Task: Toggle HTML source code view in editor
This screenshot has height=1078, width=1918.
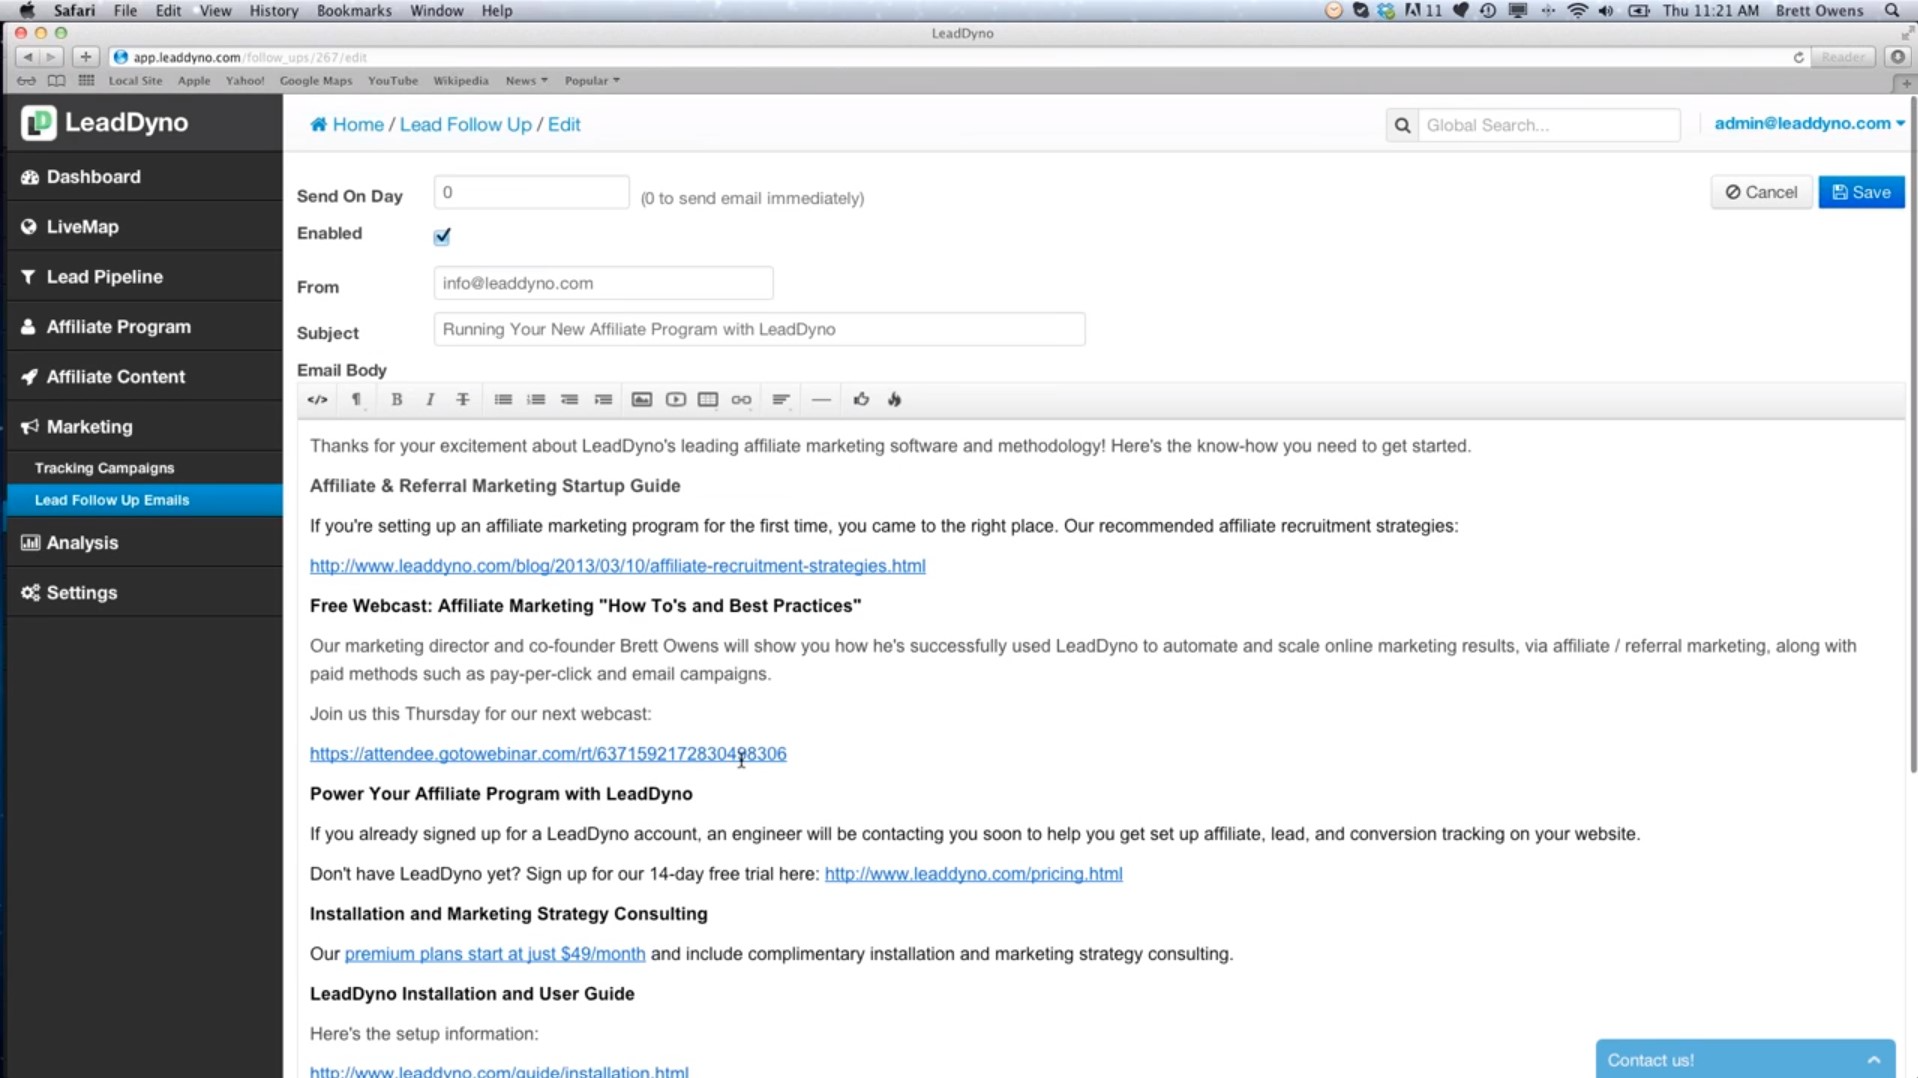Action: click(317, 400)
